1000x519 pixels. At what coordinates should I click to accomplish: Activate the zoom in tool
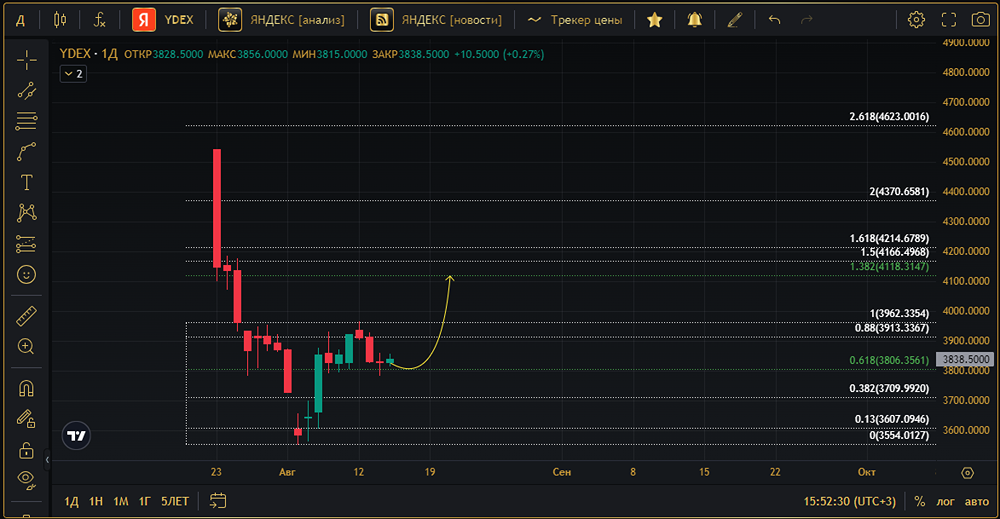click(x=26, y=346)
